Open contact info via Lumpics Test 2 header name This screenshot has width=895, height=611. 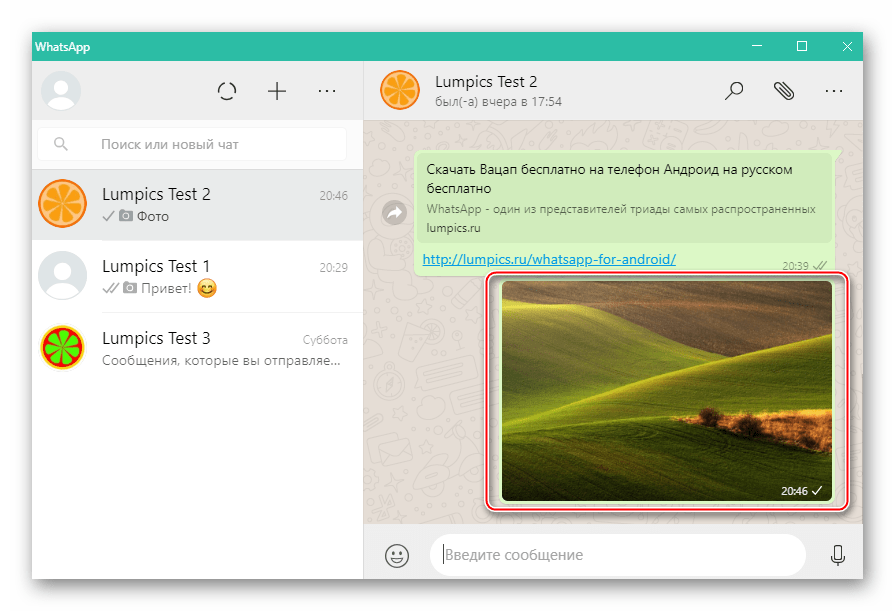pyautogui.click(x=486, y=82)
